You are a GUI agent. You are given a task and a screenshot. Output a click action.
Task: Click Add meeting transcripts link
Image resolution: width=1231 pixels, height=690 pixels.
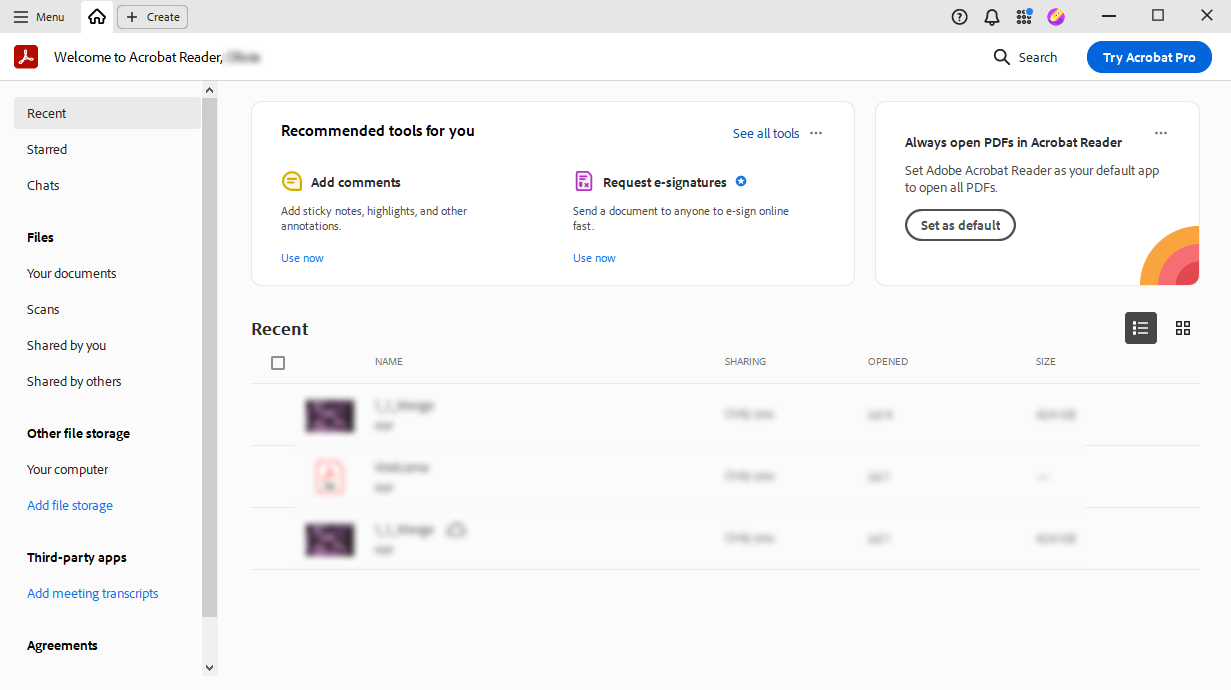93,594
